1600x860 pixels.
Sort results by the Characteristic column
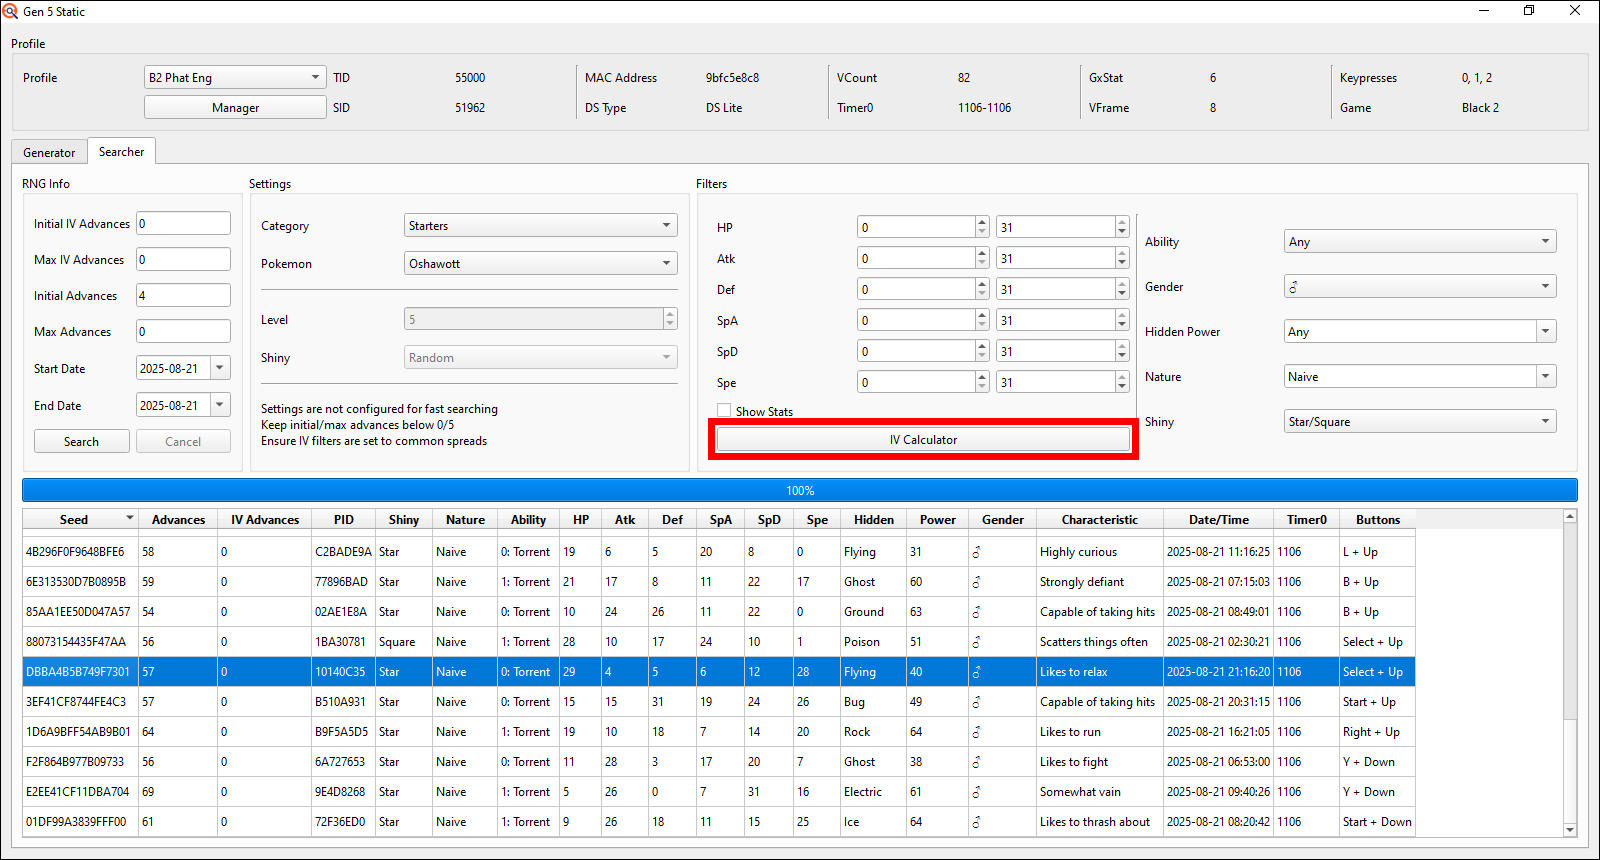(x=1099, y=520)
